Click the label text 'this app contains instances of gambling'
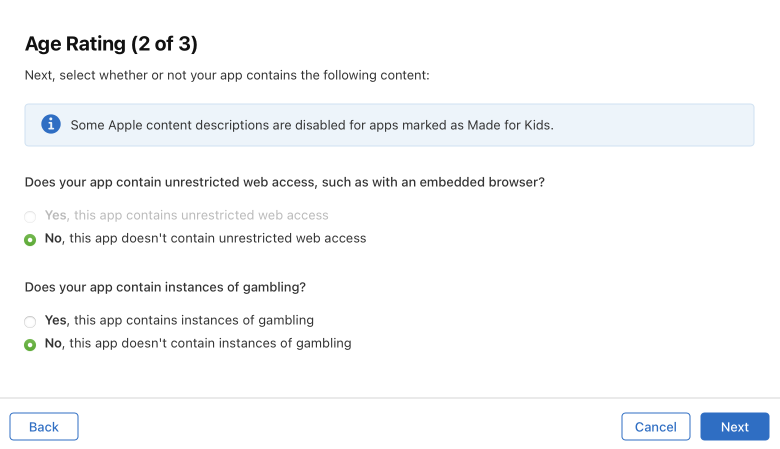The height and width of the screenshot is (449, 780). [x=194, y=320]
